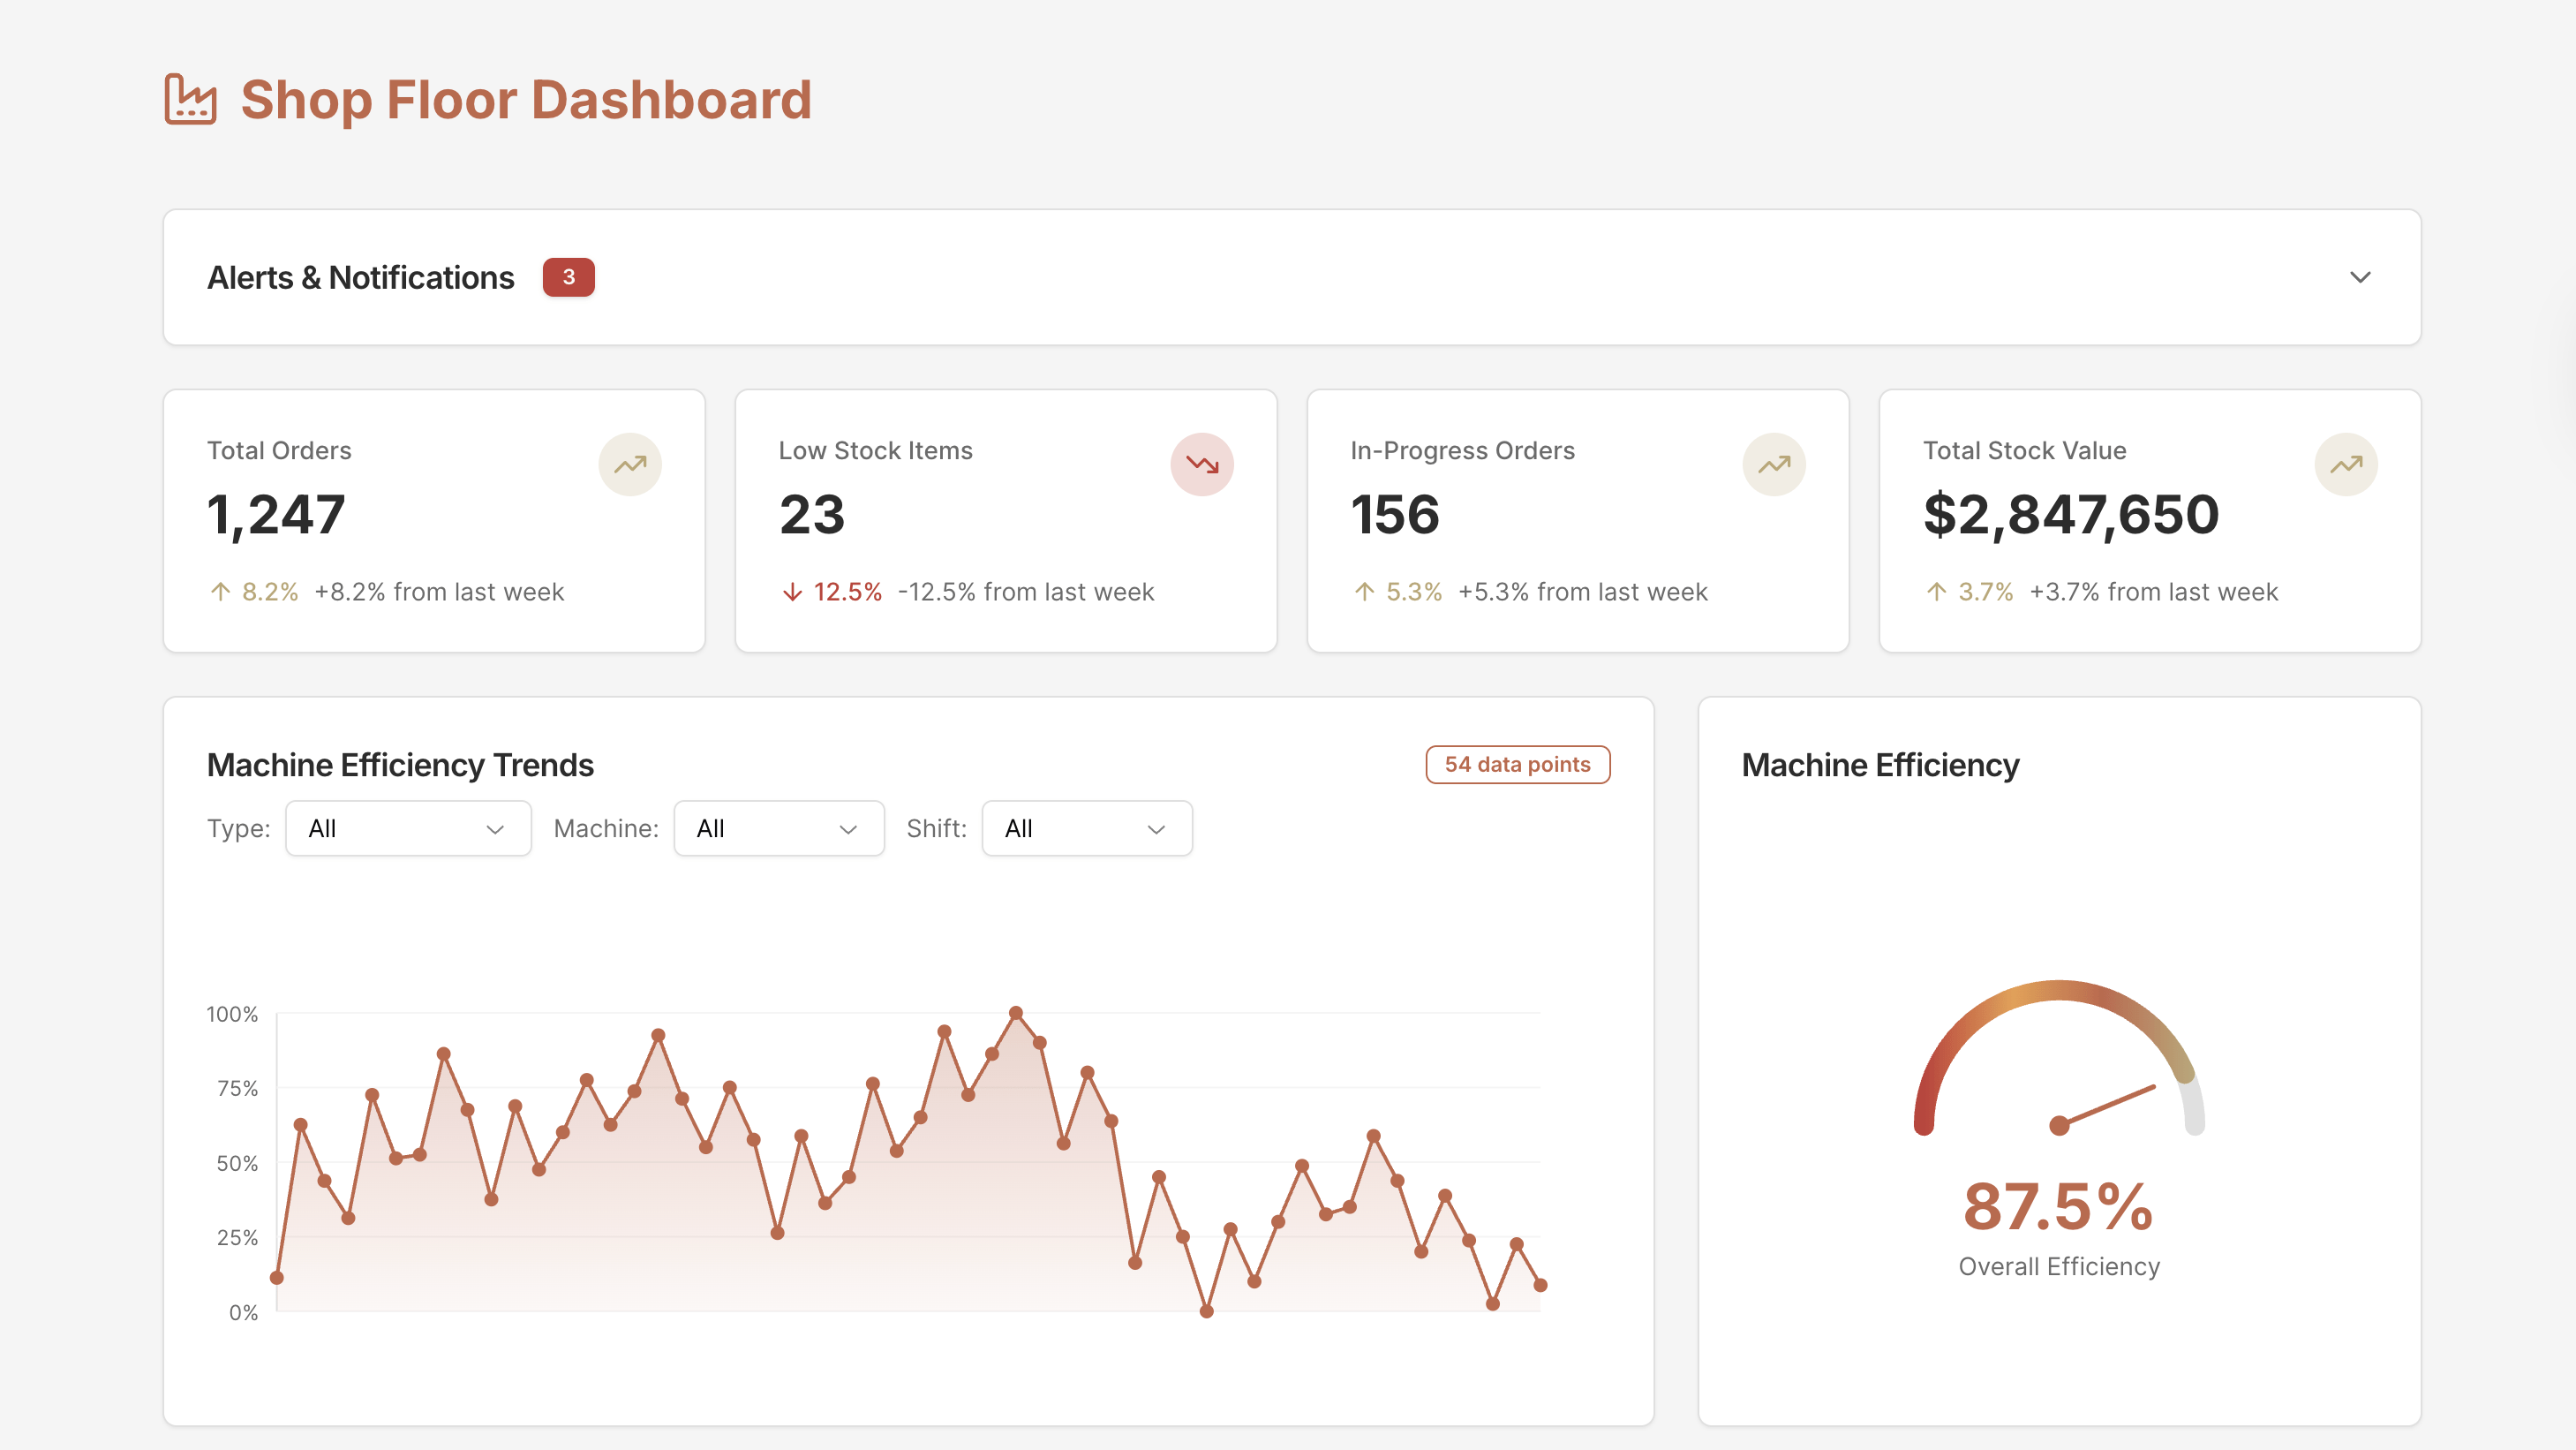Viewport: 2576px width, 1450px height.
Task: Click the $2,847,650 stock value figure
Action: pyautogui.click(x=2070, y=514)
